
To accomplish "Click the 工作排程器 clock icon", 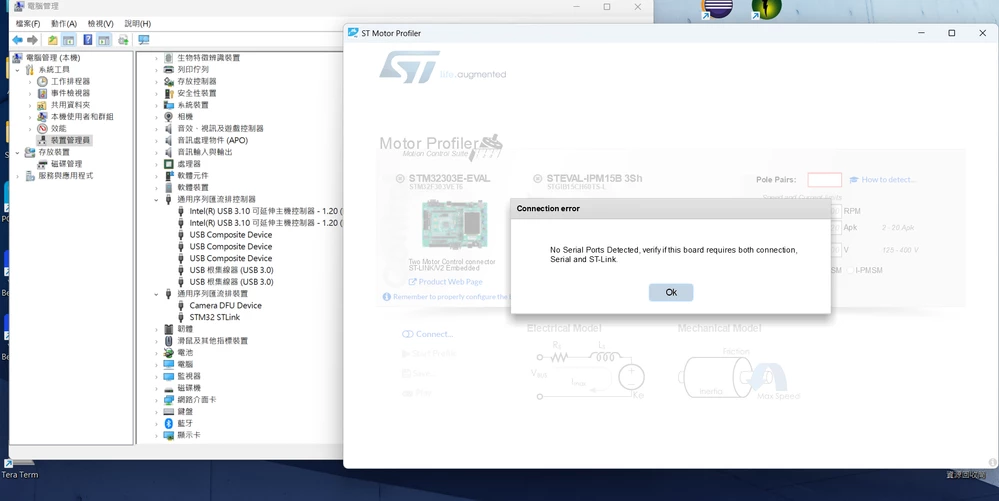I will coord(42,82).
